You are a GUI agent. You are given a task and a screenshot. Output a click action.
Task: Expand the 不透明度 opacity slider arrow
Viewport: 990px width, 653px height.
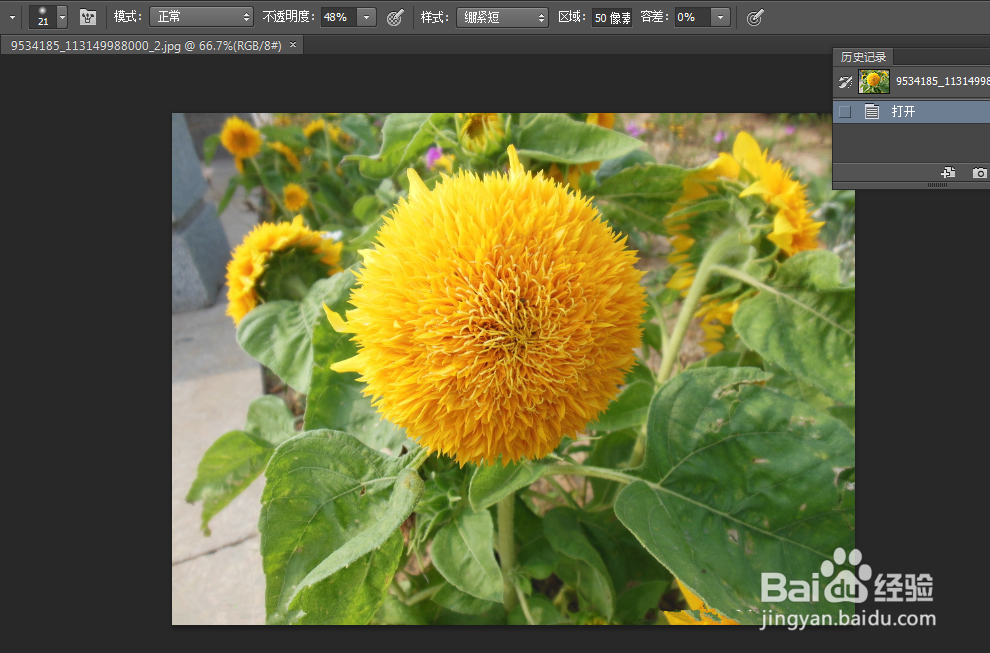[x=366, y=17]
